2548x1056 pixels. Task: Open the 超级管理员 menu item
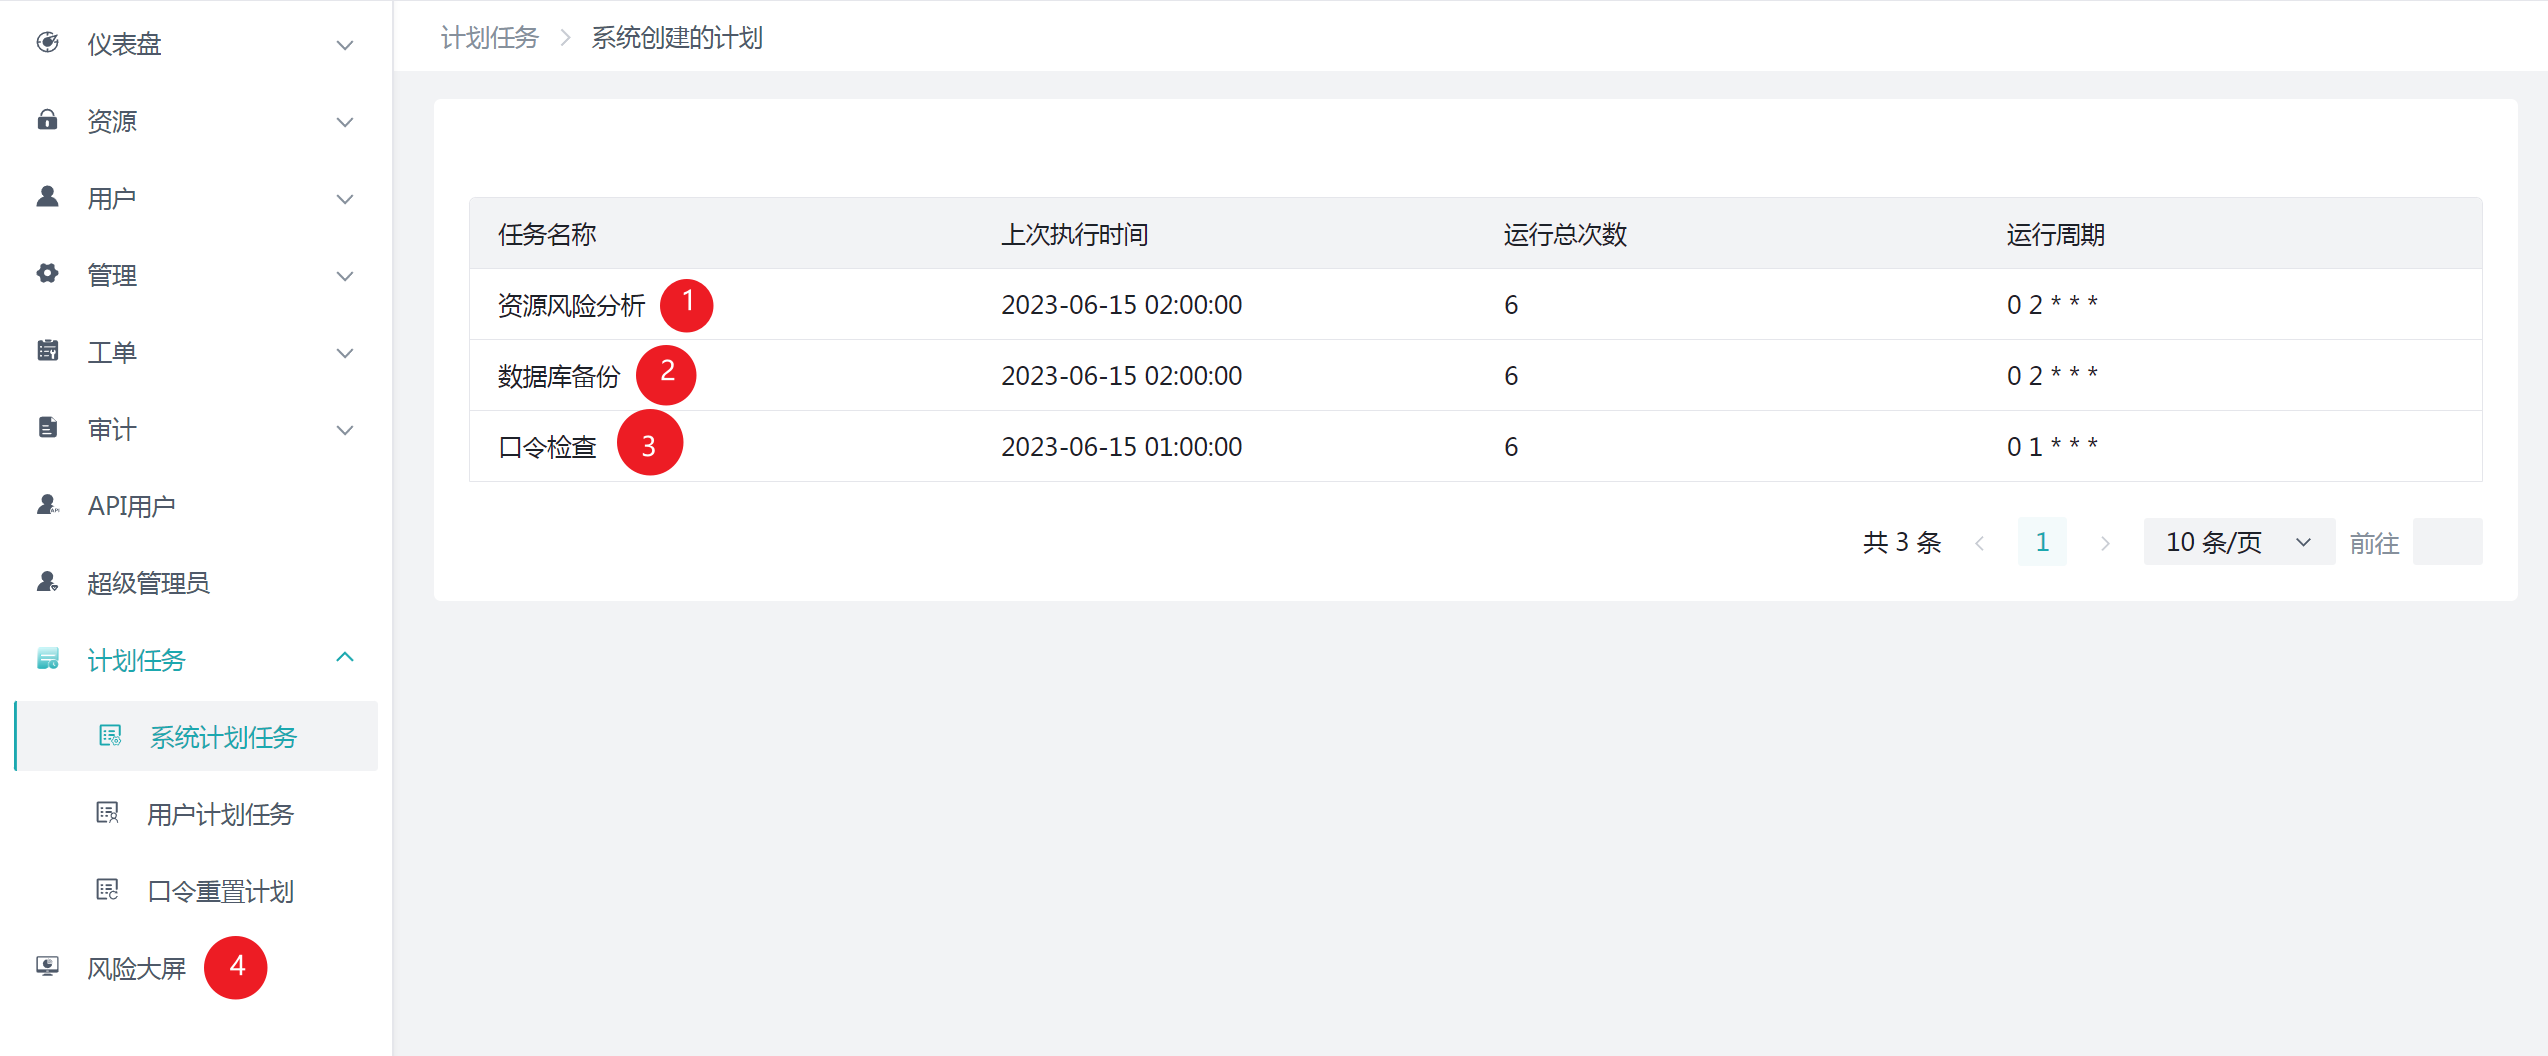[148, 583]
